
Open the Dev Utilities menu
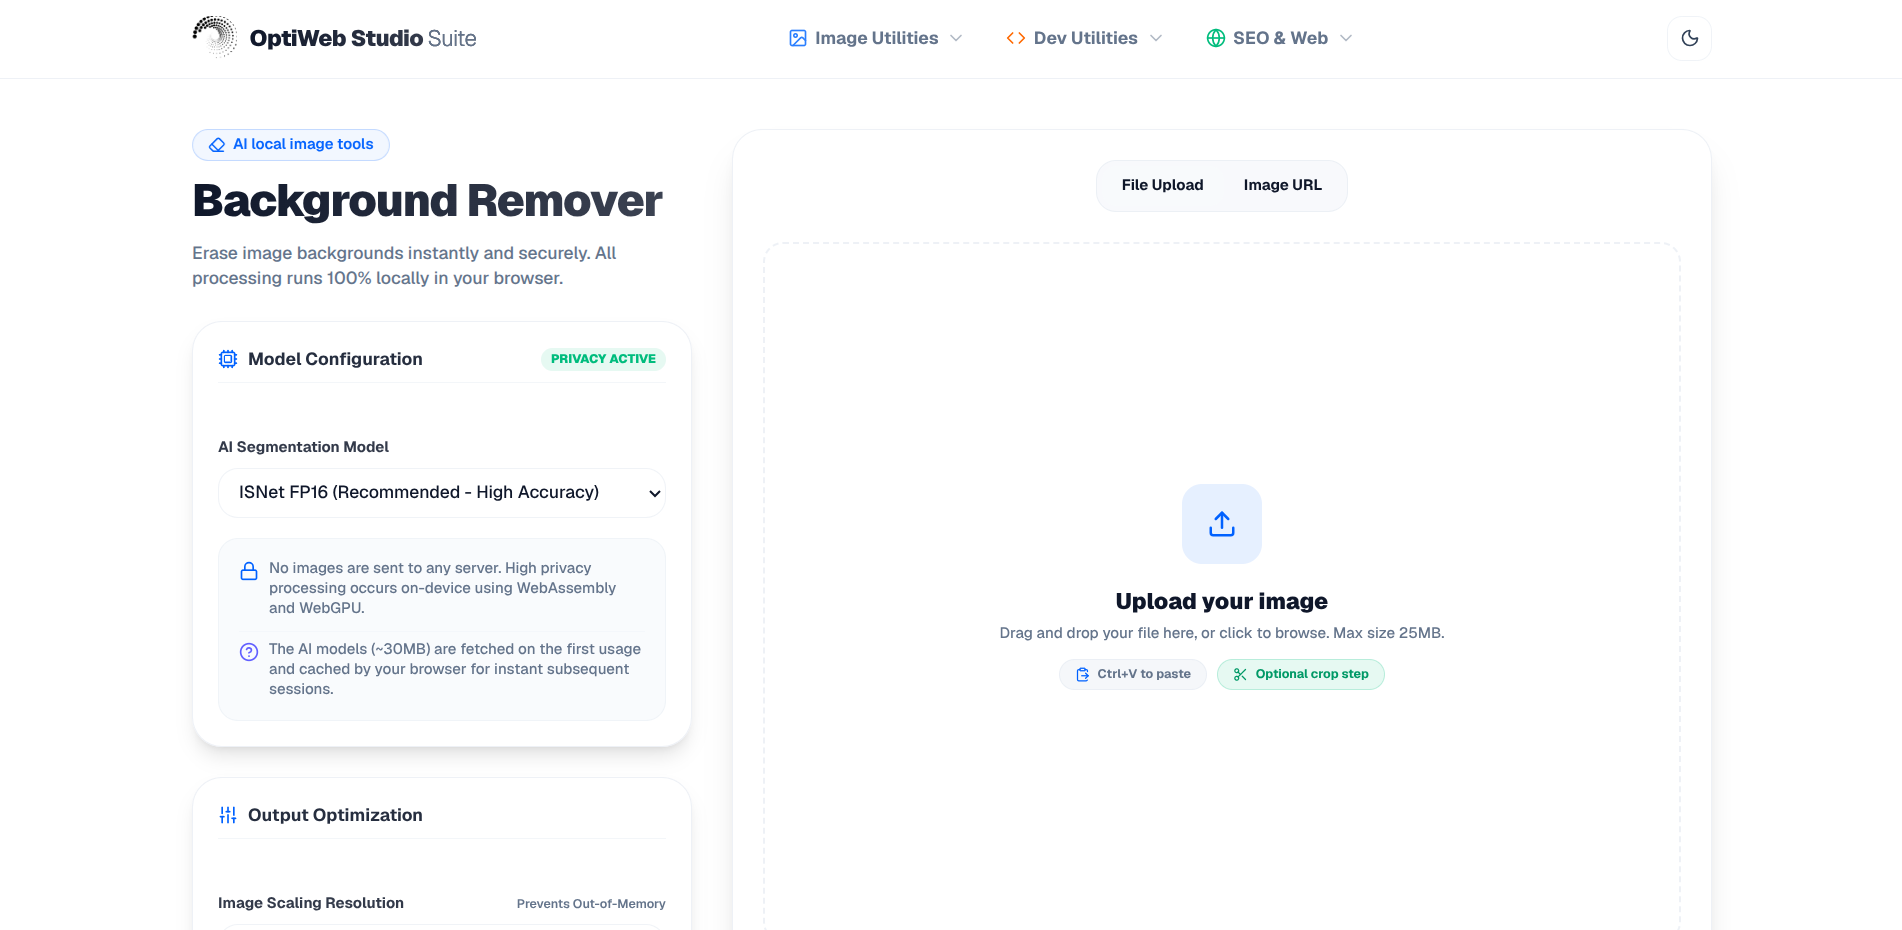1084,38
